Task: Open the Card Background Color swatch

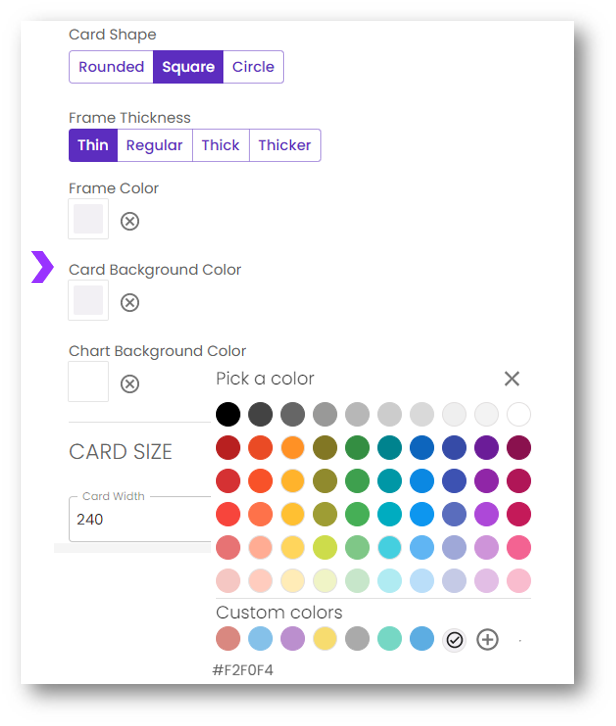Action: point(88,301)
